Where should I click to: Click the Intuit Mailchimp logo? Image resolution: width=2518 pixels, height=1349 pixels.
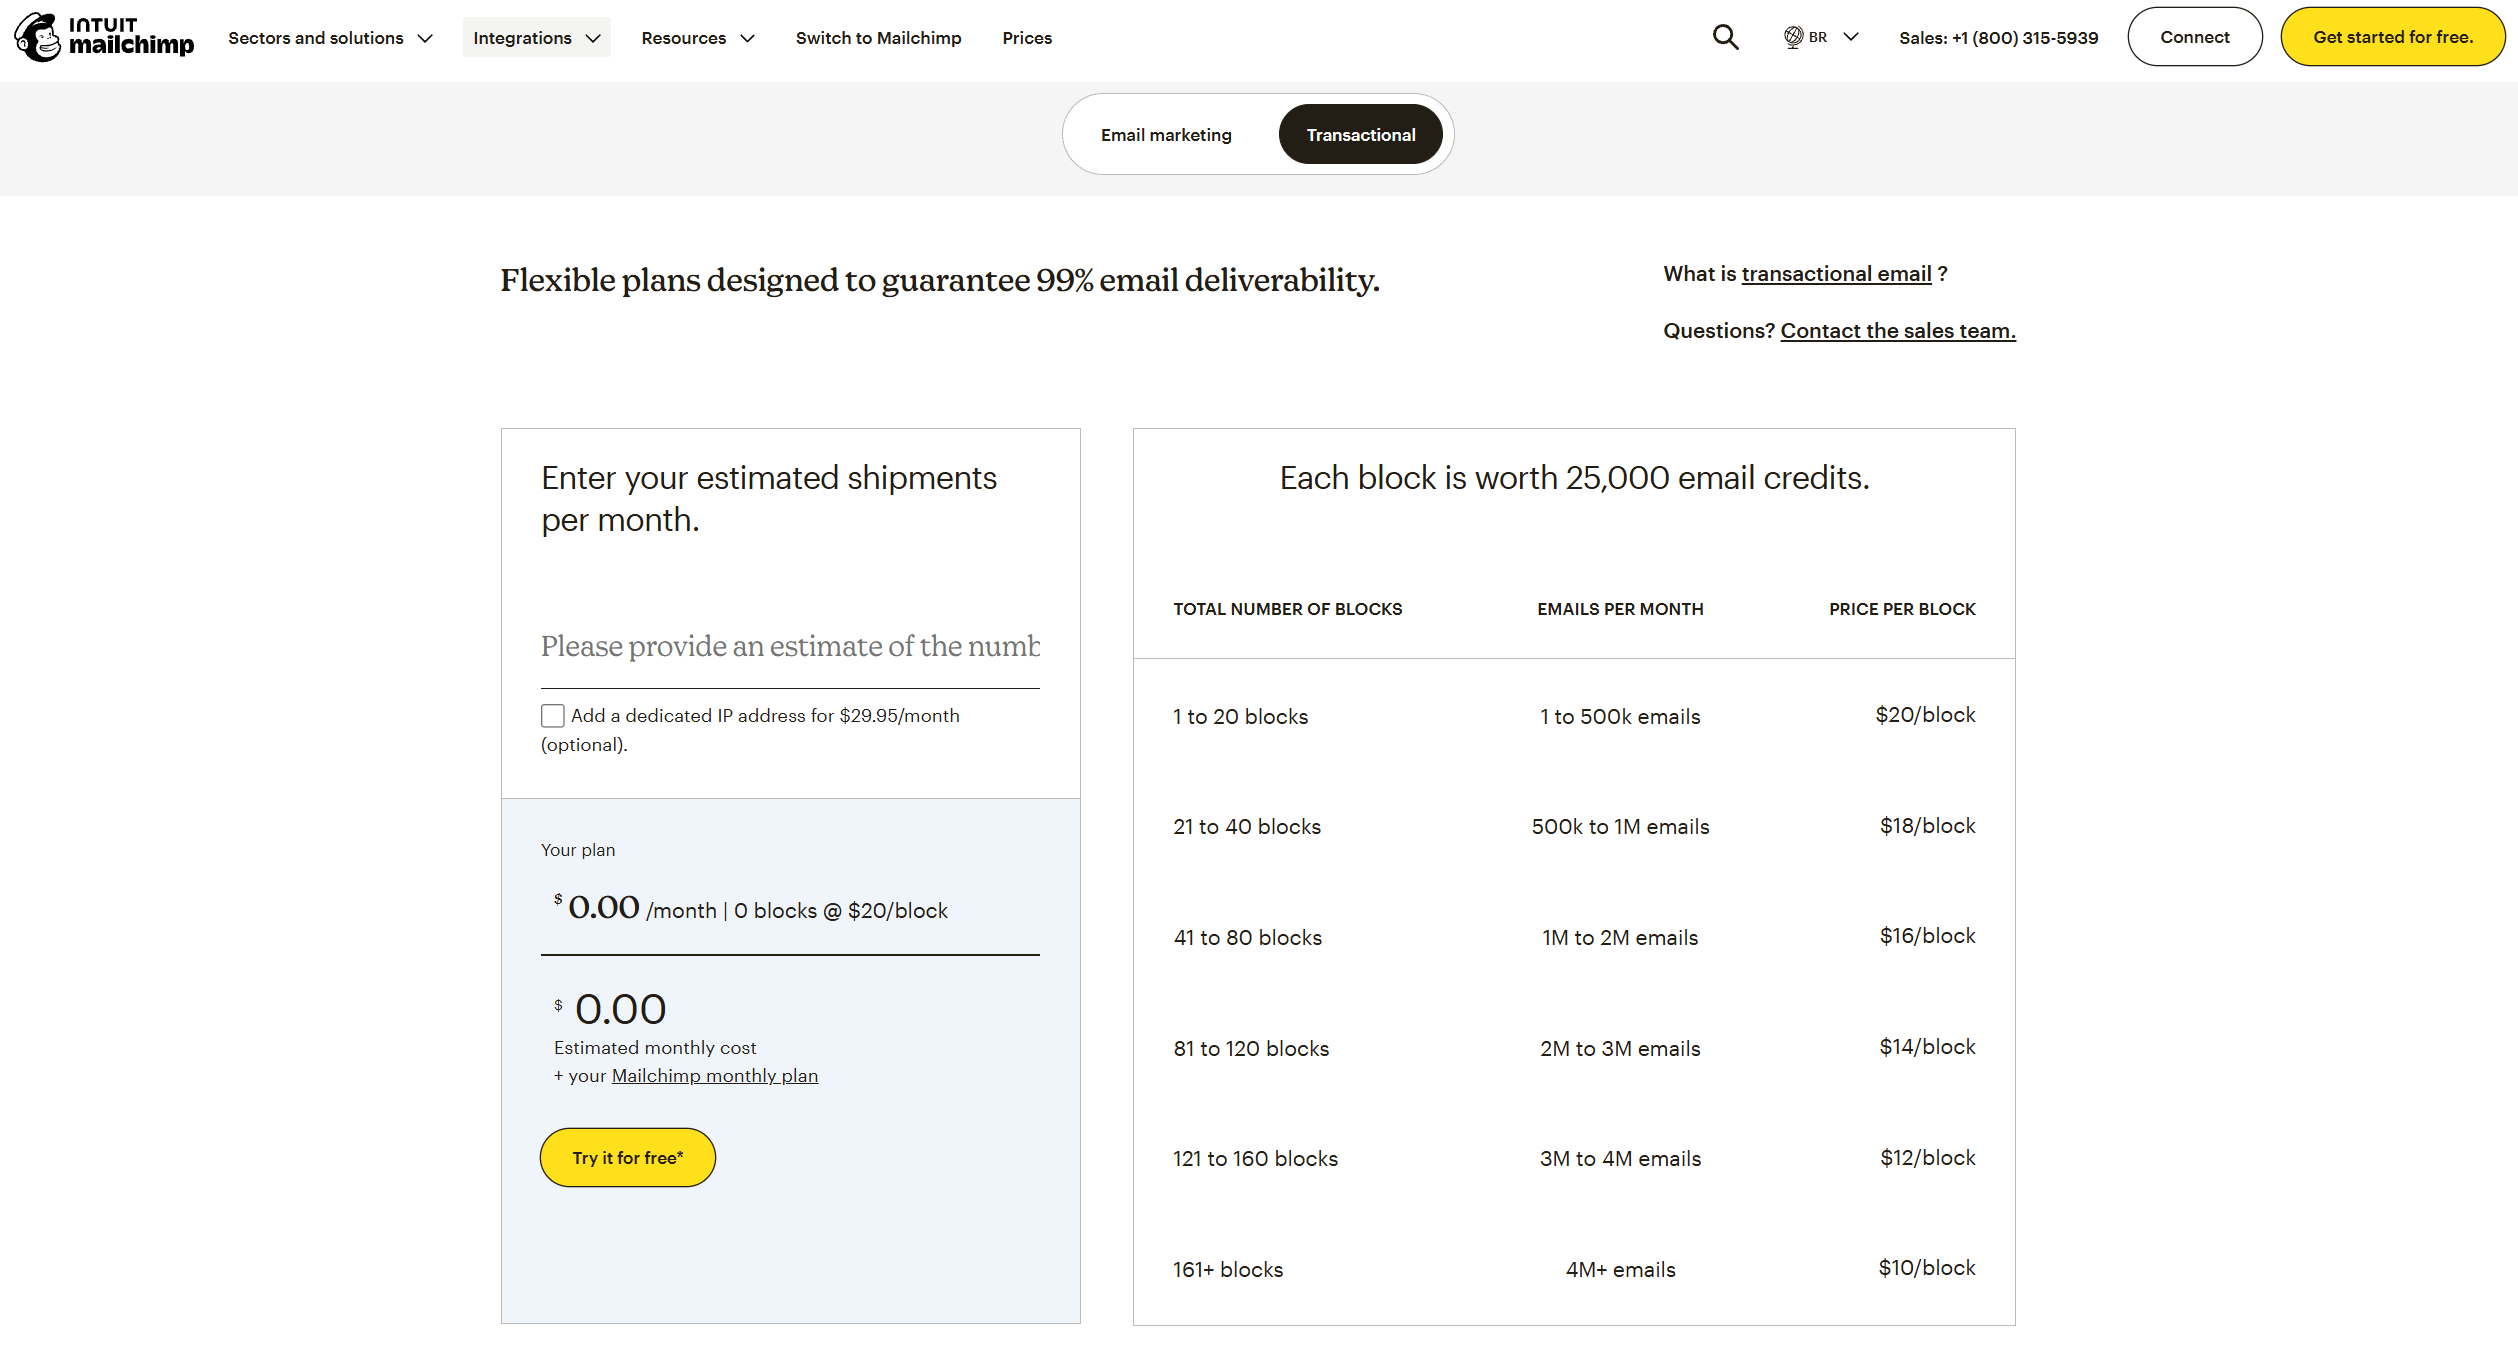[x=104, y=37]
